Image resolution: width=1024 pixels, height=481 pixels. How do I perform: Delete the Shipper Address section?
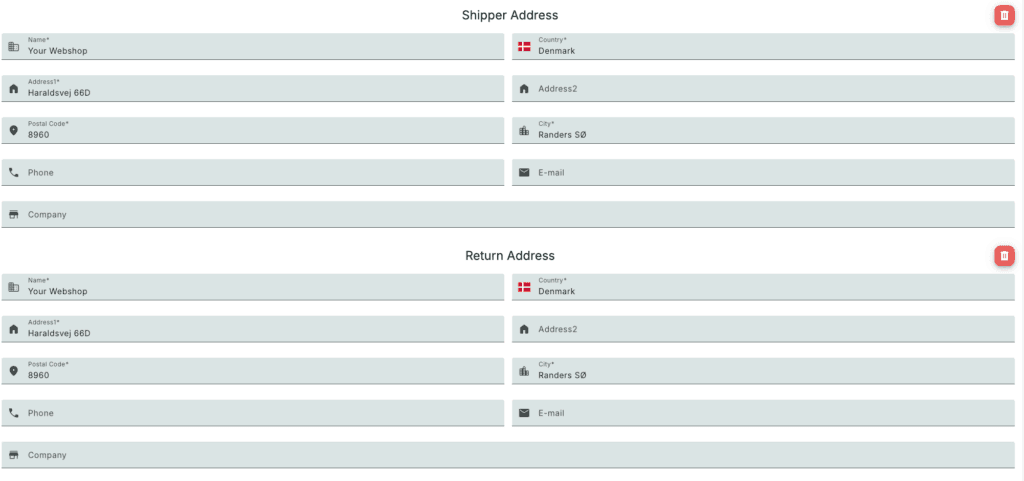click(1004, 15)
